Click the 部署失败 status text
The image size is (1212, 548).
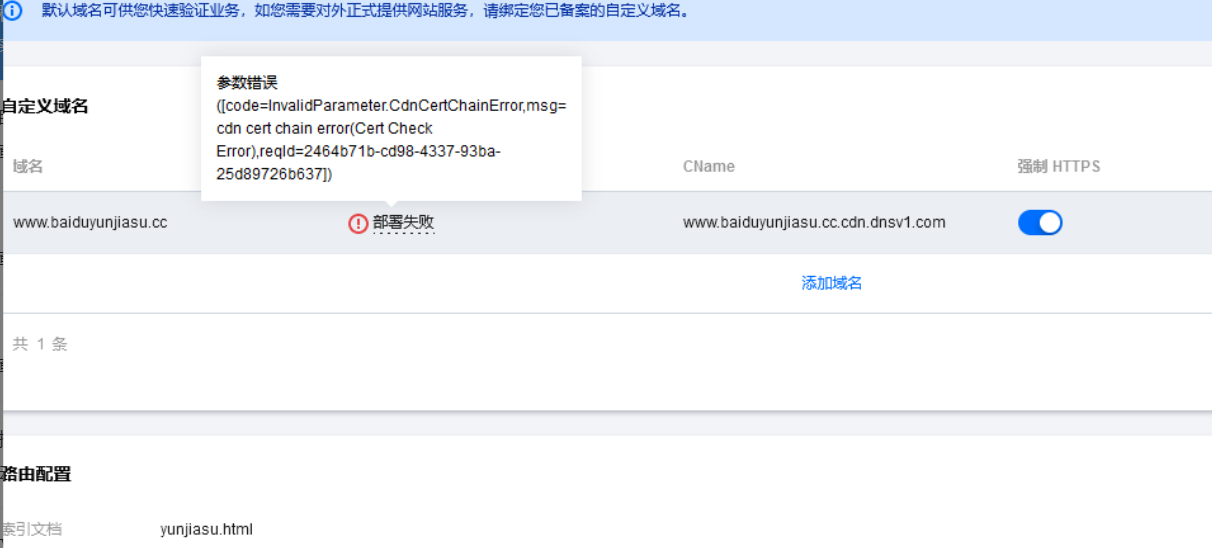tap(404, 223)
